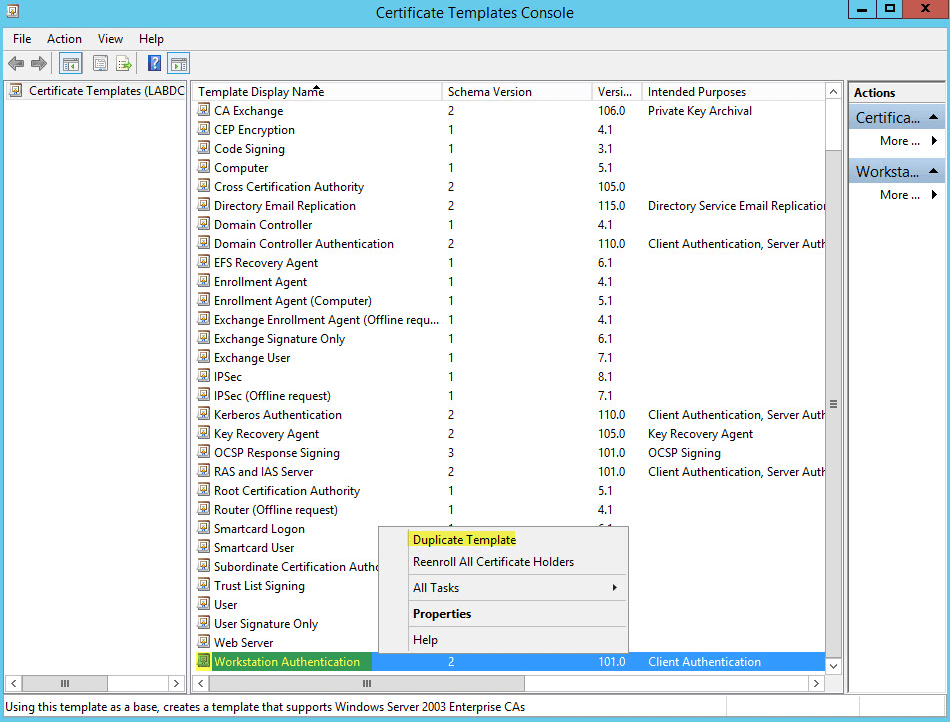Image resolution: width=950 pixels, height=722 pixels.
Task: Click the OCSP Response Signing template icon
Action: [x=204, y=452]
